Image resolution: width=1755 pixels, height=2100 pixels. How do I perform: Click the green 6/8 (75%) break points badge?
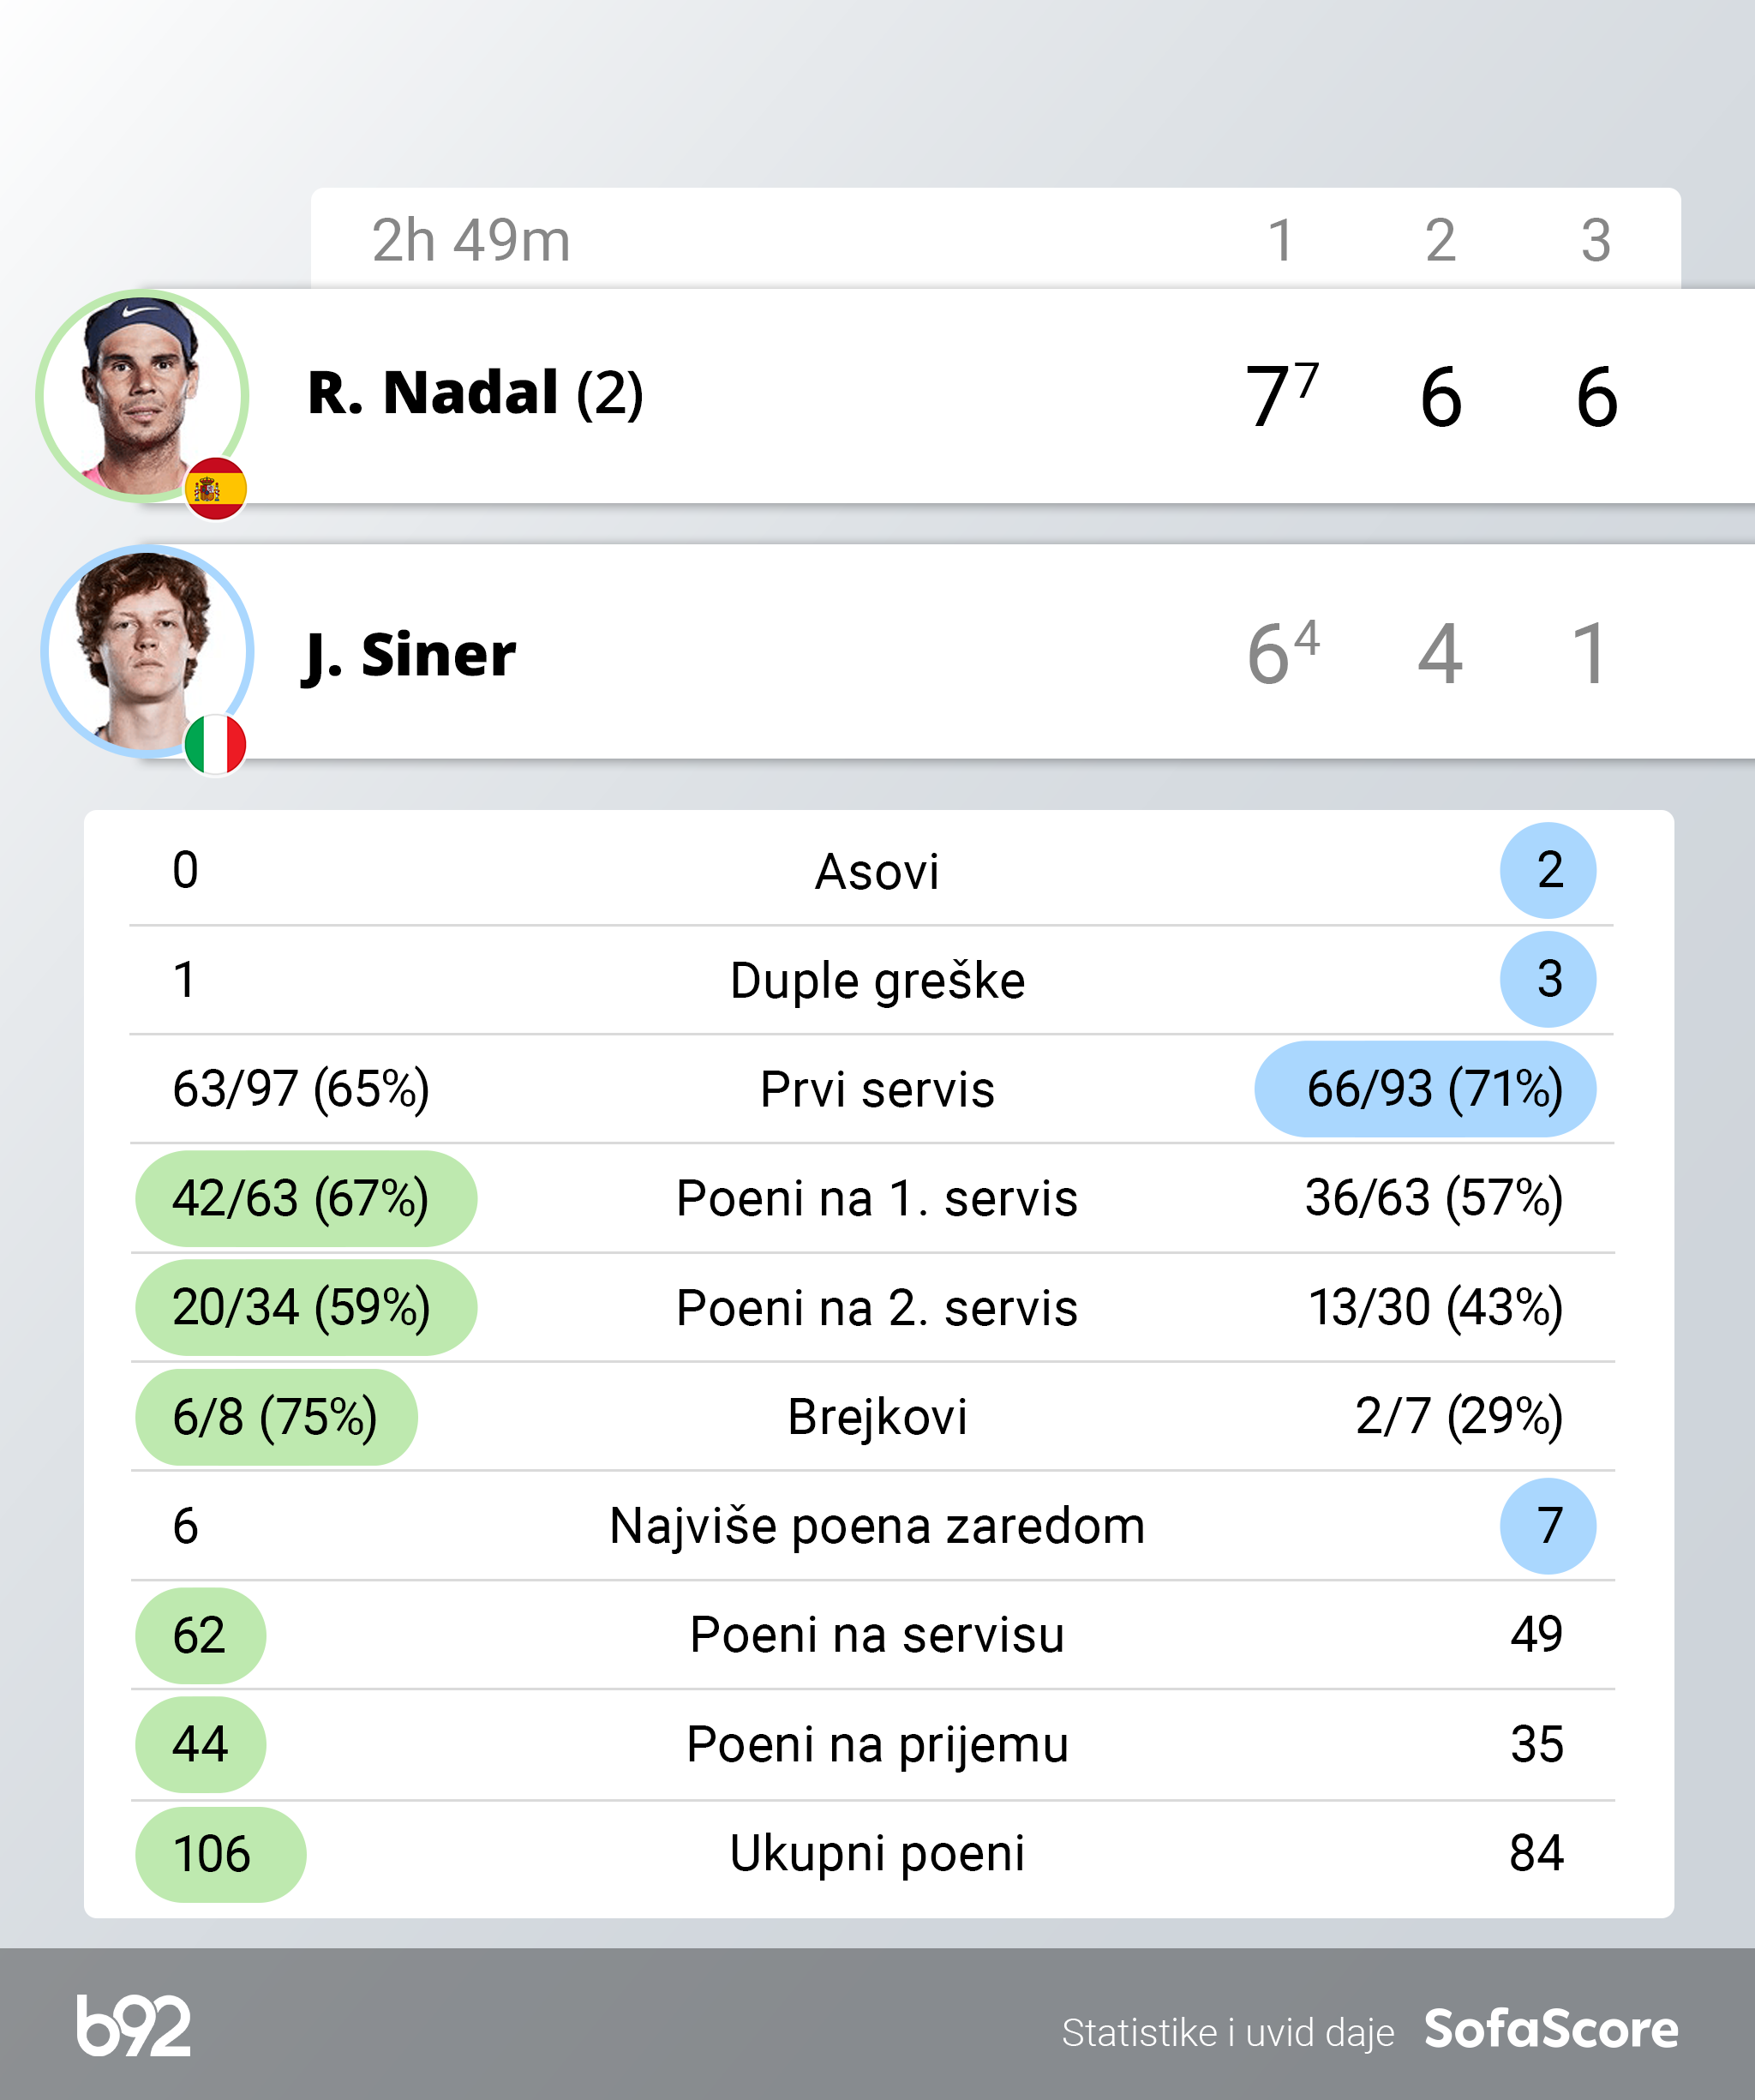[276, 1417]
